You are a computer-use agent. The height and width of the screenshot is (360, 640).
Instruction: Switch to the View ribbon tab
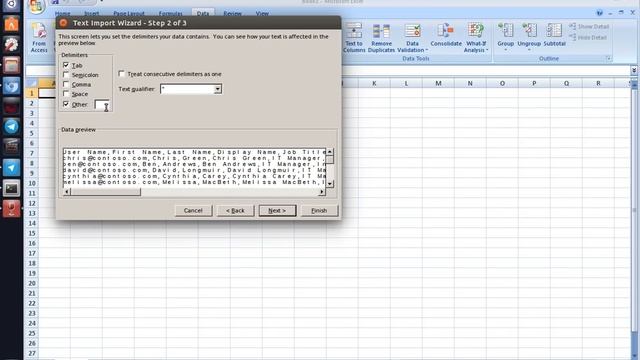coord(262,13)
